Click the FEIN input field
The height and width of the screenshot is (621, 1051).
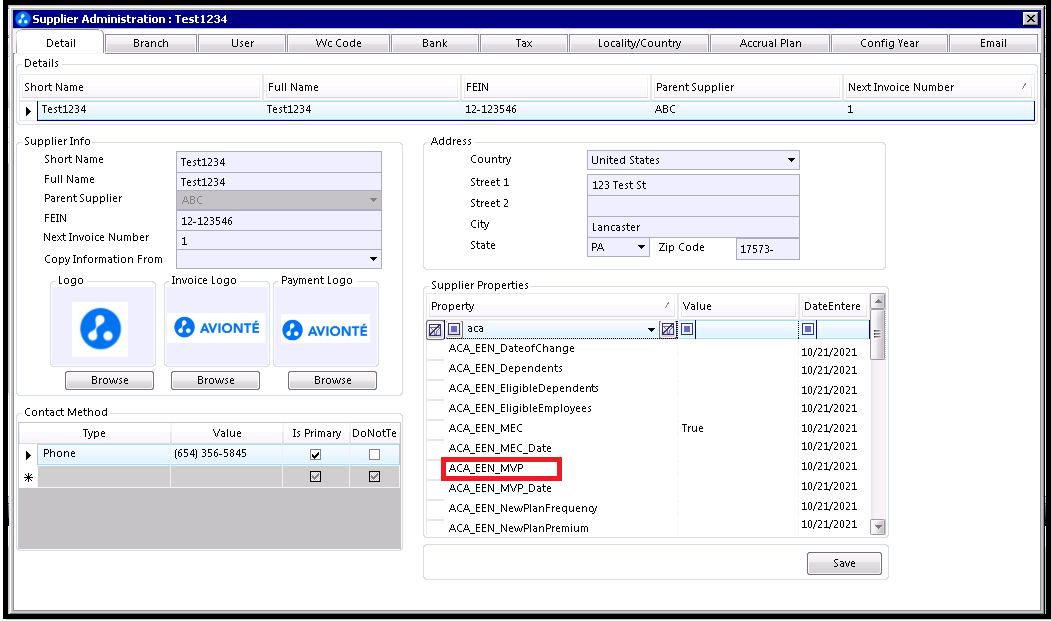[x=279, y=221]
